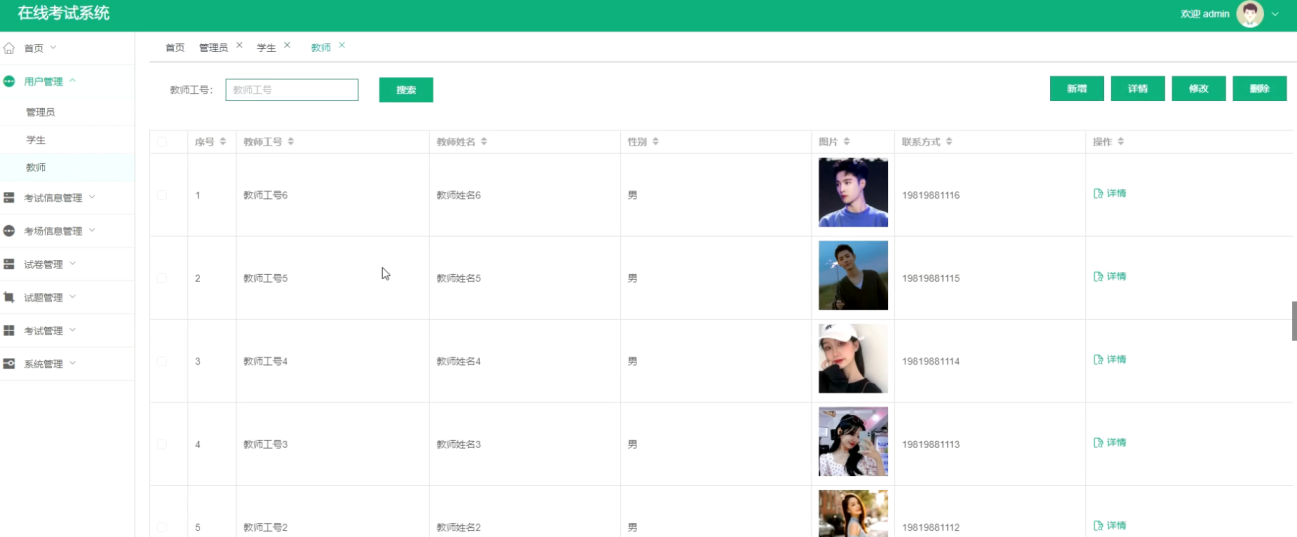Switch to the 学生 tab
Image resolution: width=1297 pixels, height=537 pixels.
tap(266, 48)
